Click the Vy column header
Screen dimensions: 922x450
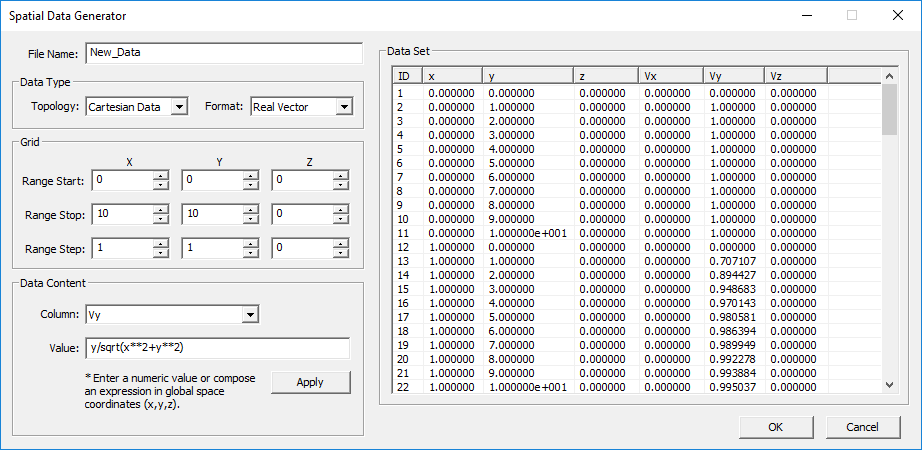(x=733, y=76)
